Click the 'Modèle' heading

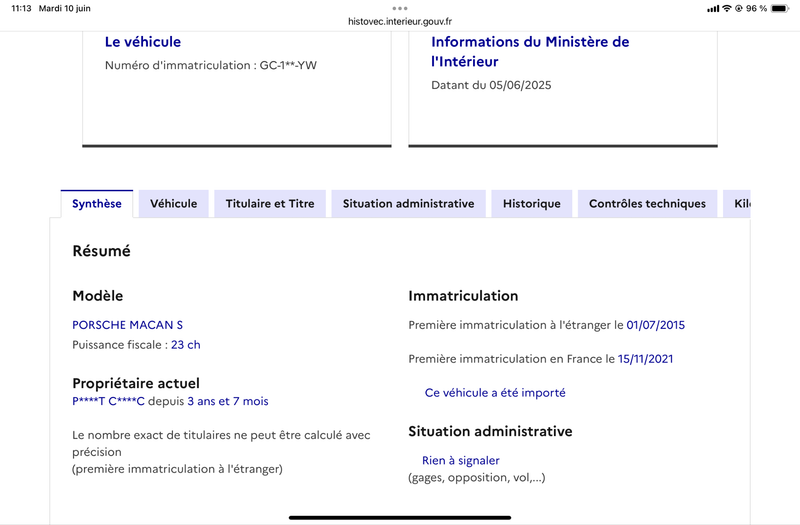(x=97, y=296)
